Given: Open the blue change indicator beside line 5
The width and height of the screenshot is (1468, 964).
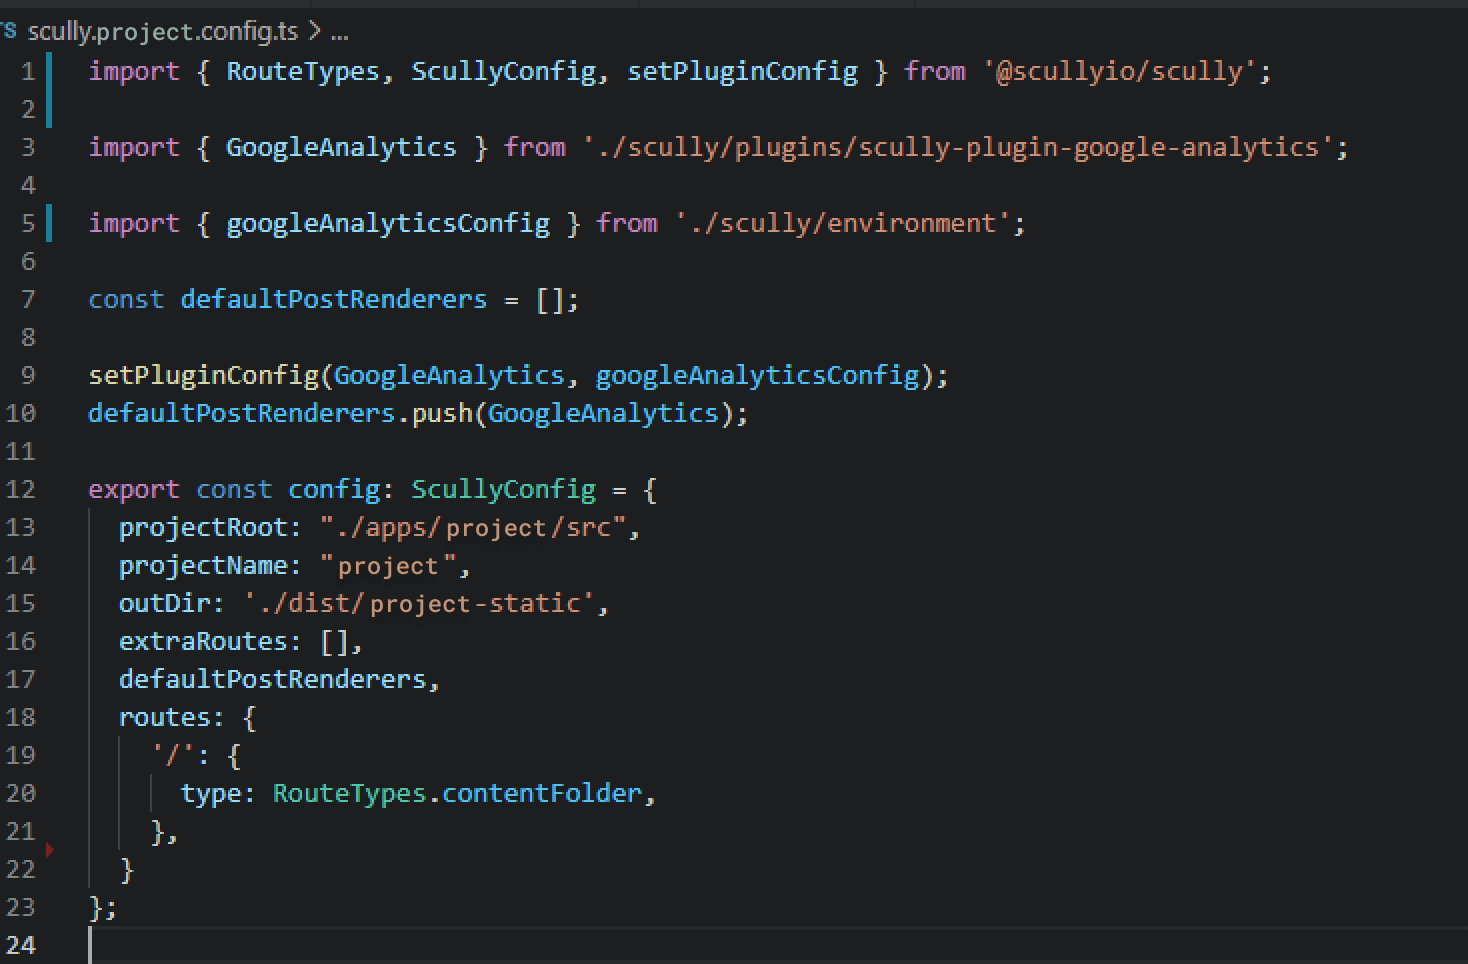Looking at the screenshot, I should pos(49,223).
